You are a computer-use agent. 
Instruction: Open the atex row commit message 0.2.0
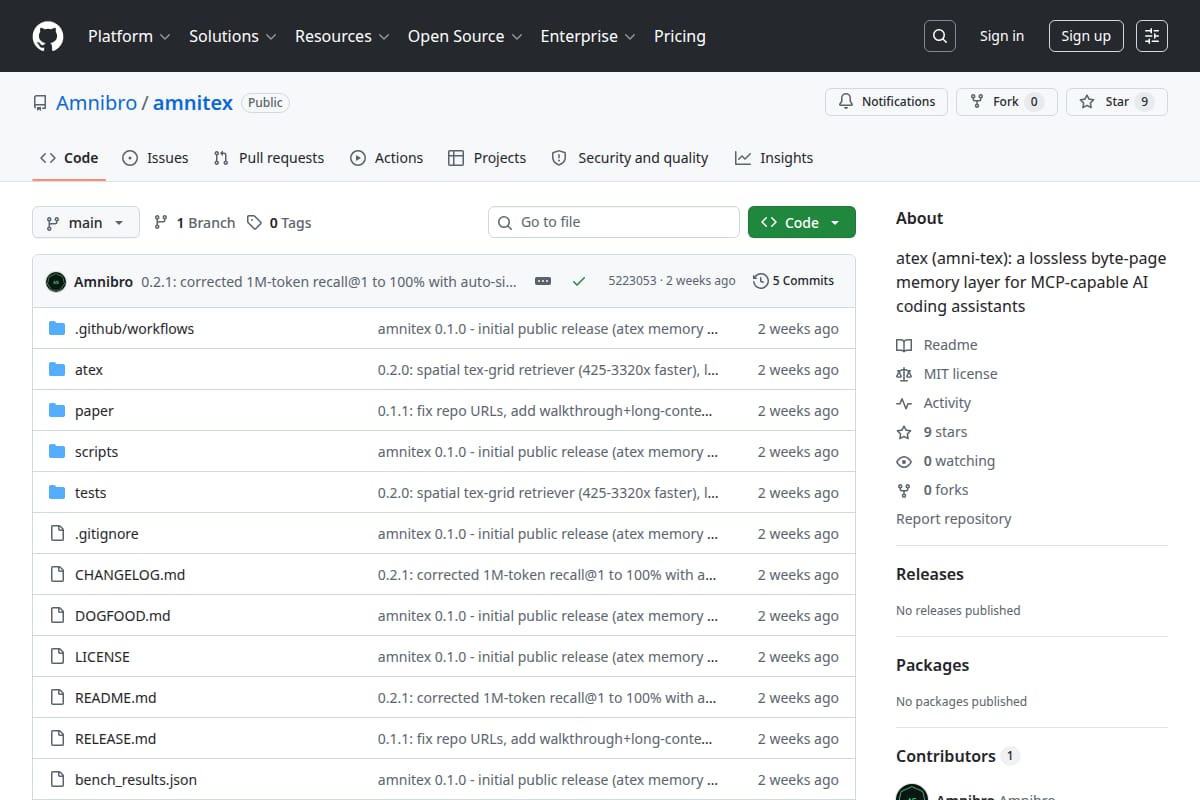coord(548,370)
